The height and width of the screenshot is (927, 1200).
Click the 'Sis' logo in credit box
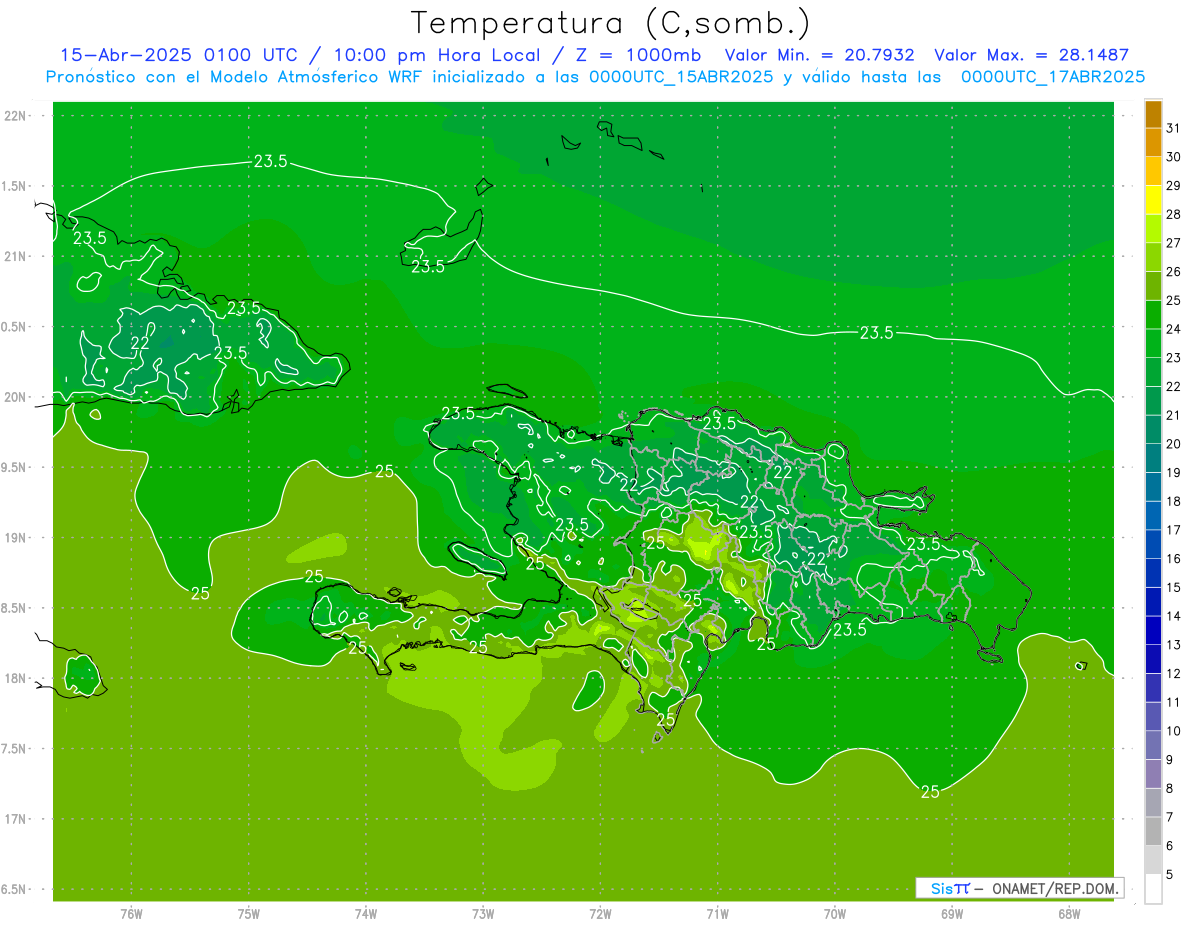pyautogui.click(x=943, y=888)
